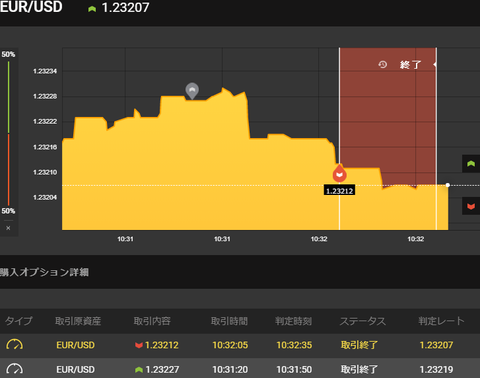Click the 1.23204 price axis label
Image resolution: width=480 pixels, height=378 pixels.
click(45, 197)
